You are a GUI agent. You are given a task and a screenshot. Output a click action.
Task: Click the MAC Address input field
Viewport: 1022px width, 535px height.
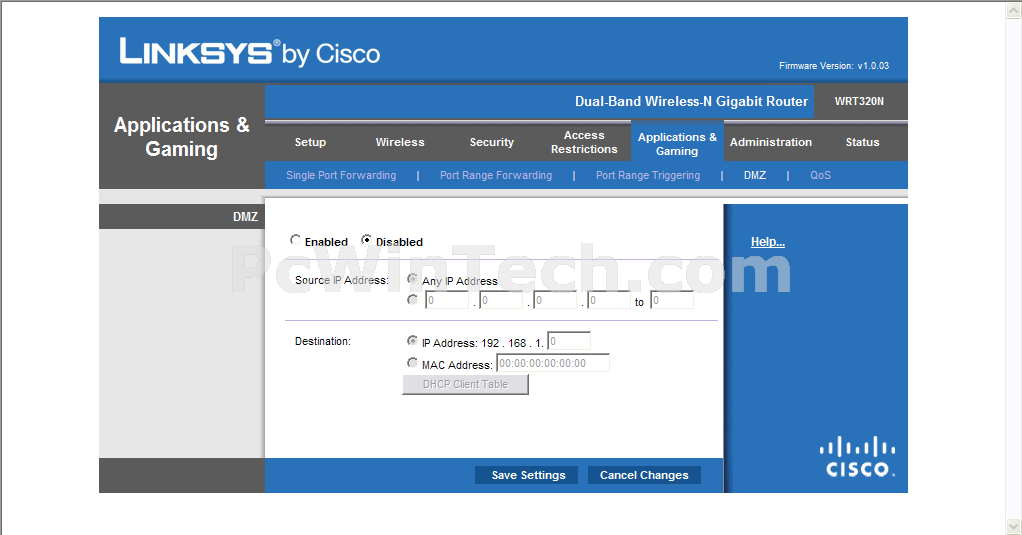pyautogui.click(x=553, y=363)
